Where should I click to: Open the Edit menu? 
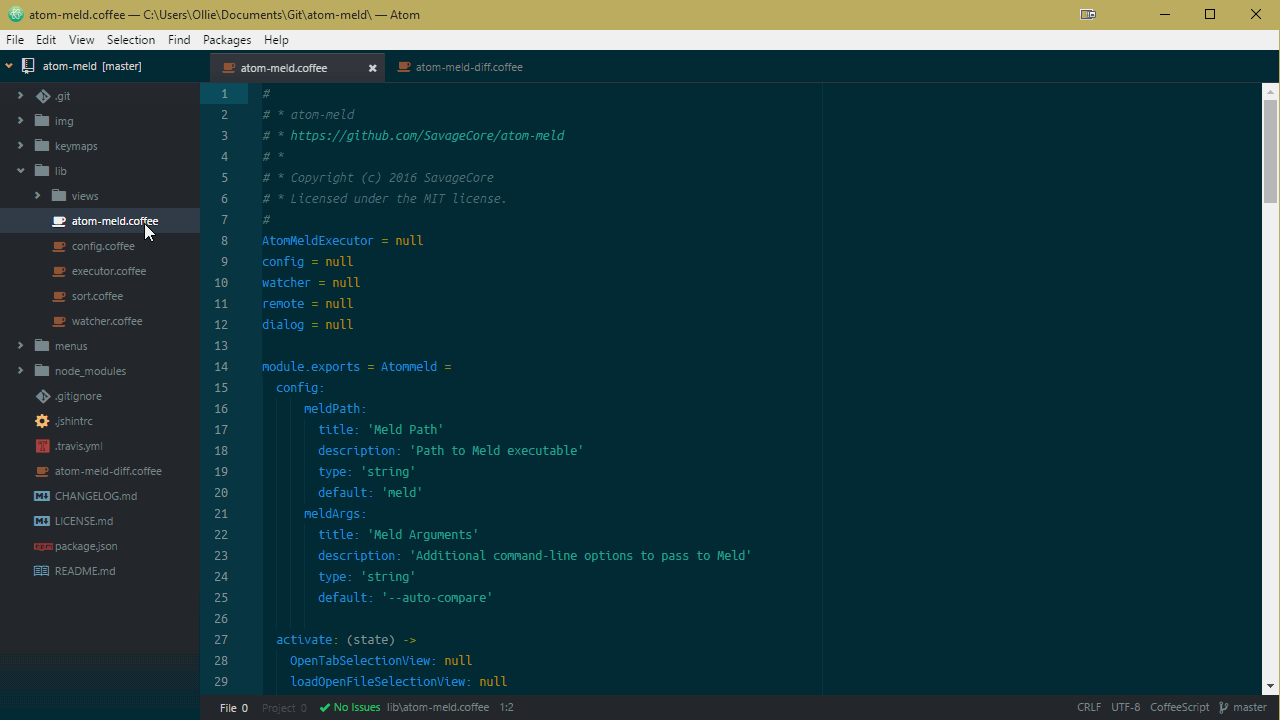coord(46,40)
